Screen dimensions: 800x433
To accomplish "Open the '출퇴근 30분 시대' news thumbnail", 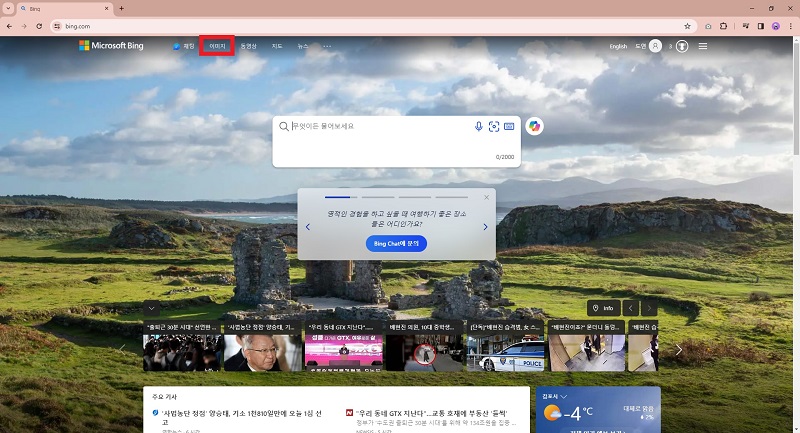I will pos(182,346).
